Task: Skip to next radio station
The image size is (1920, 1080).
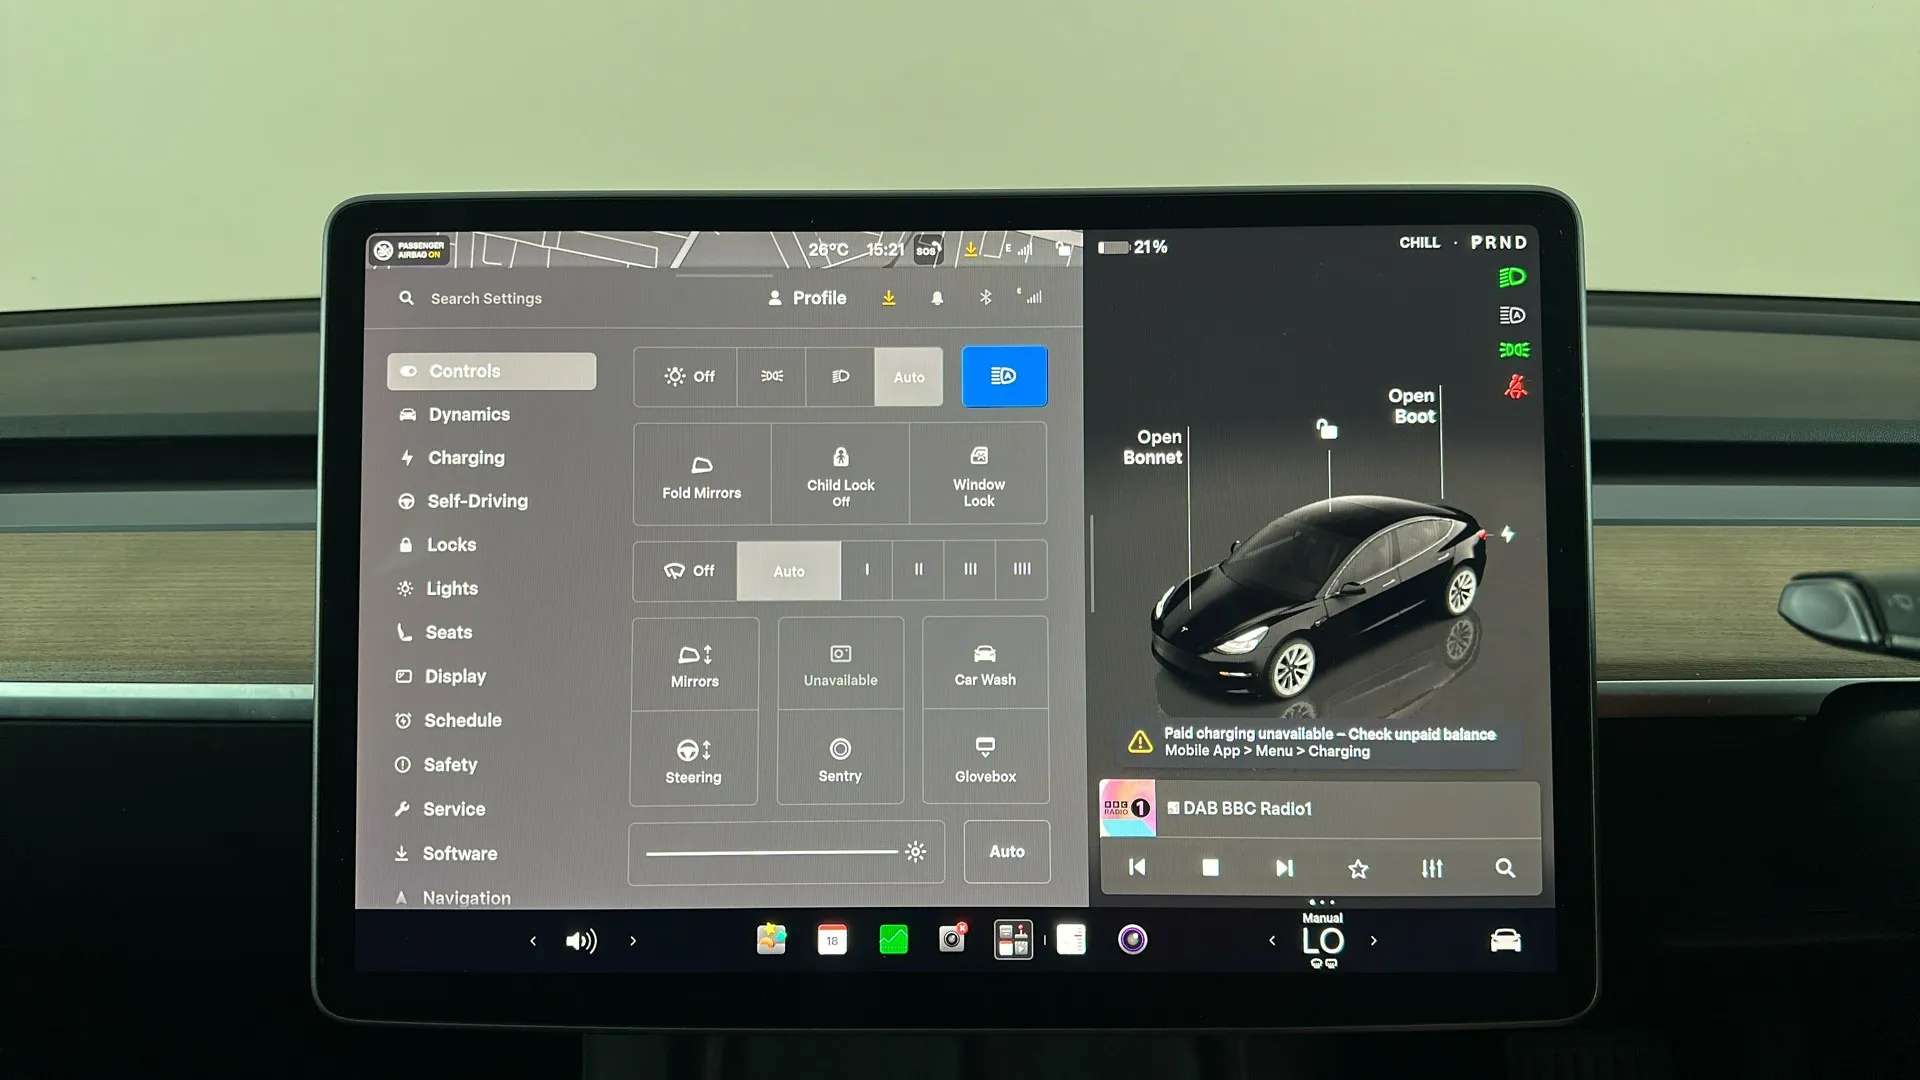Action: (1284, 868)
